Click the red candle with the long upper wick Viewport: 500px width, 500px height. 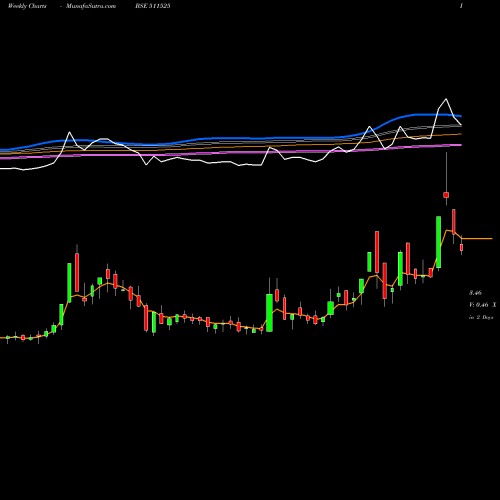446,195
